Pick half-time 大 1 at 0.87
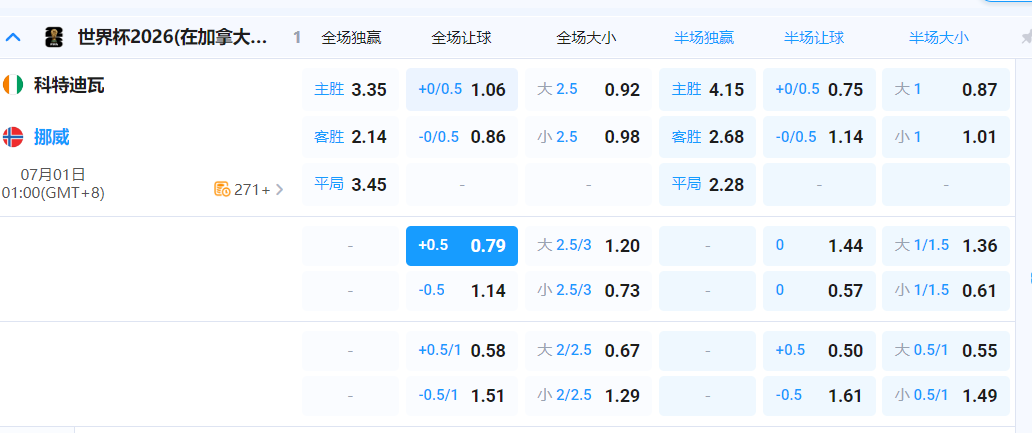This screenshot has width=1032, height=433. pyautogui.click(x=946, y=89)
